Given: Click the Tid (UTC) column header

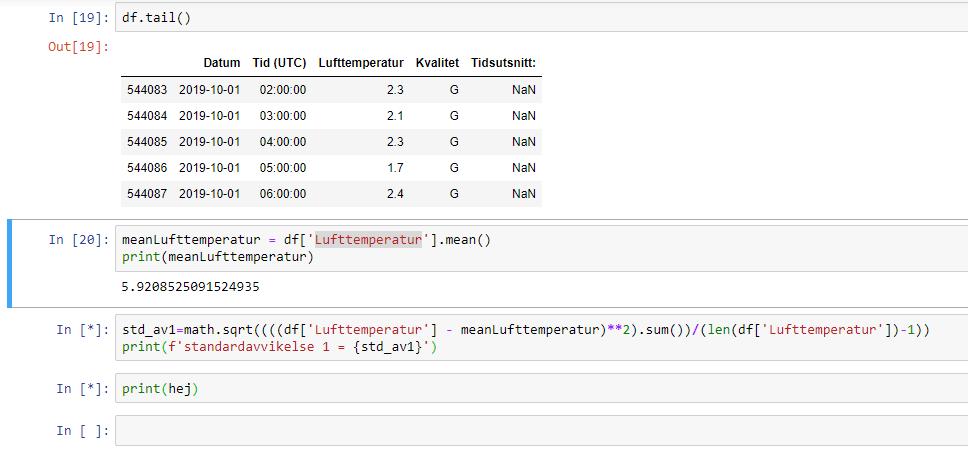Looking at the screenshot, I should tap(279, 63).
